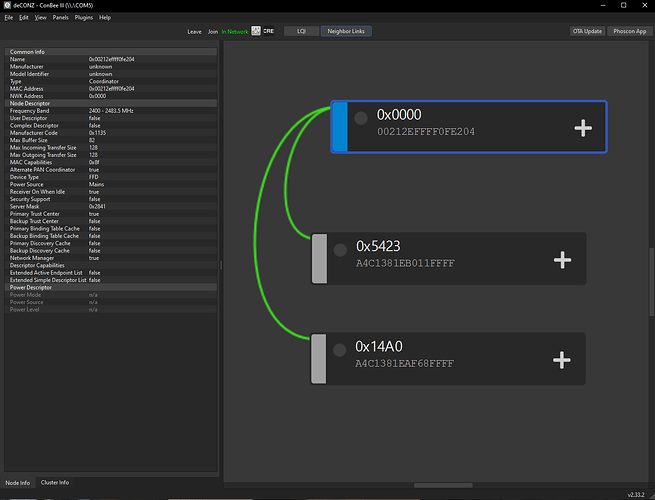Click the deCONZ app icon in title bar
The height and width of the screenshot is (500, 655).
point(7,5)
